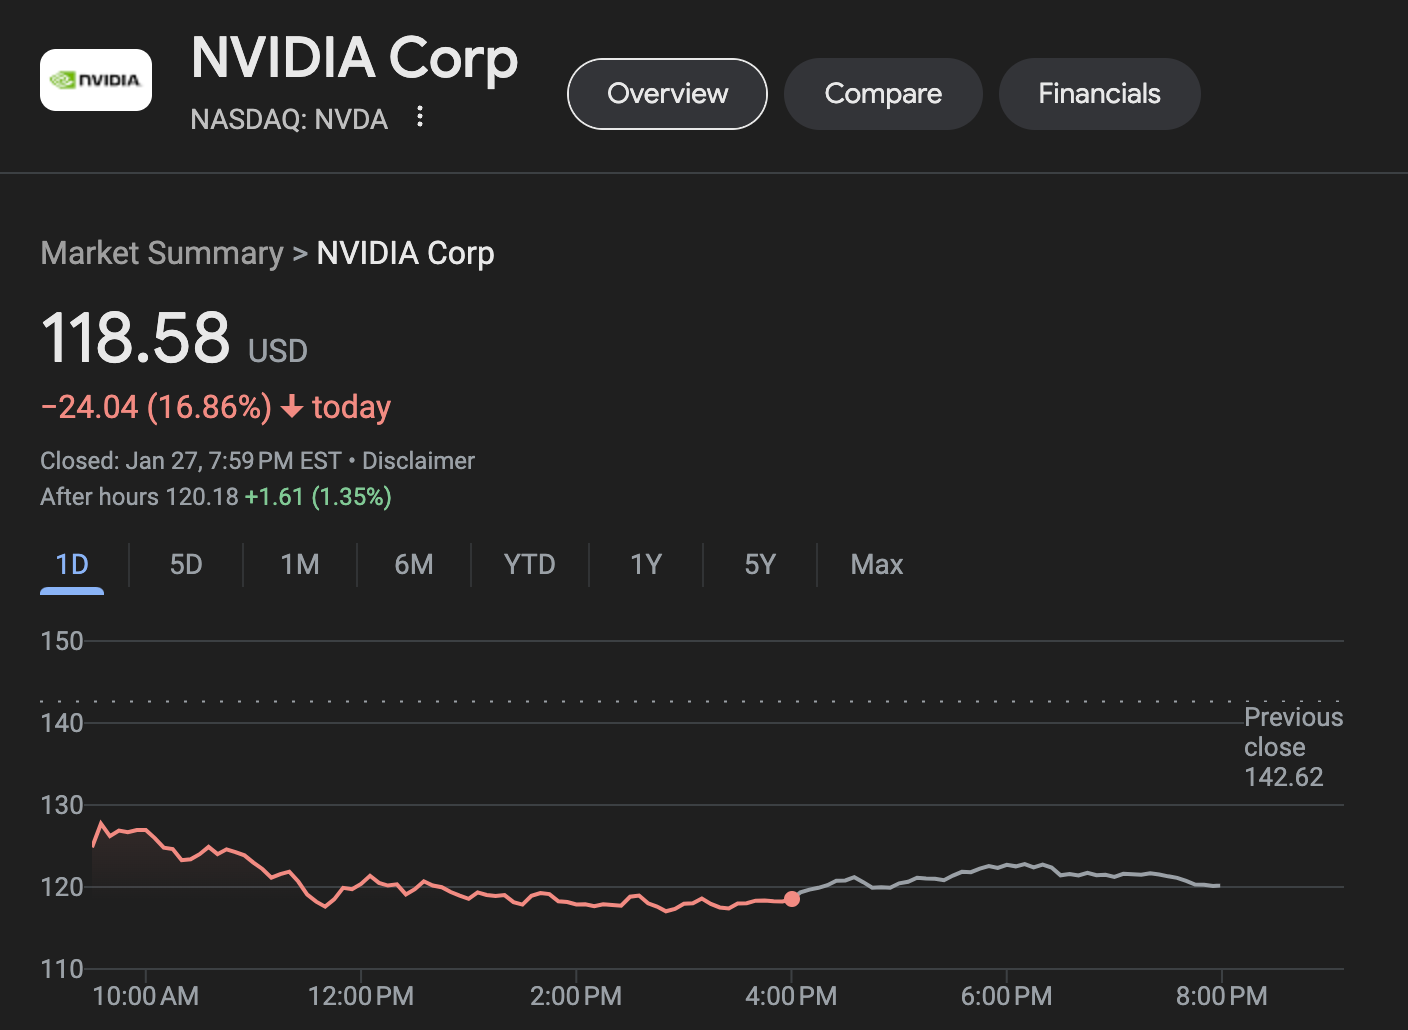The width and height of the screenshot is (1408, 1030).
Task: Switch to the Compare tab
Action: pos(883,94)
